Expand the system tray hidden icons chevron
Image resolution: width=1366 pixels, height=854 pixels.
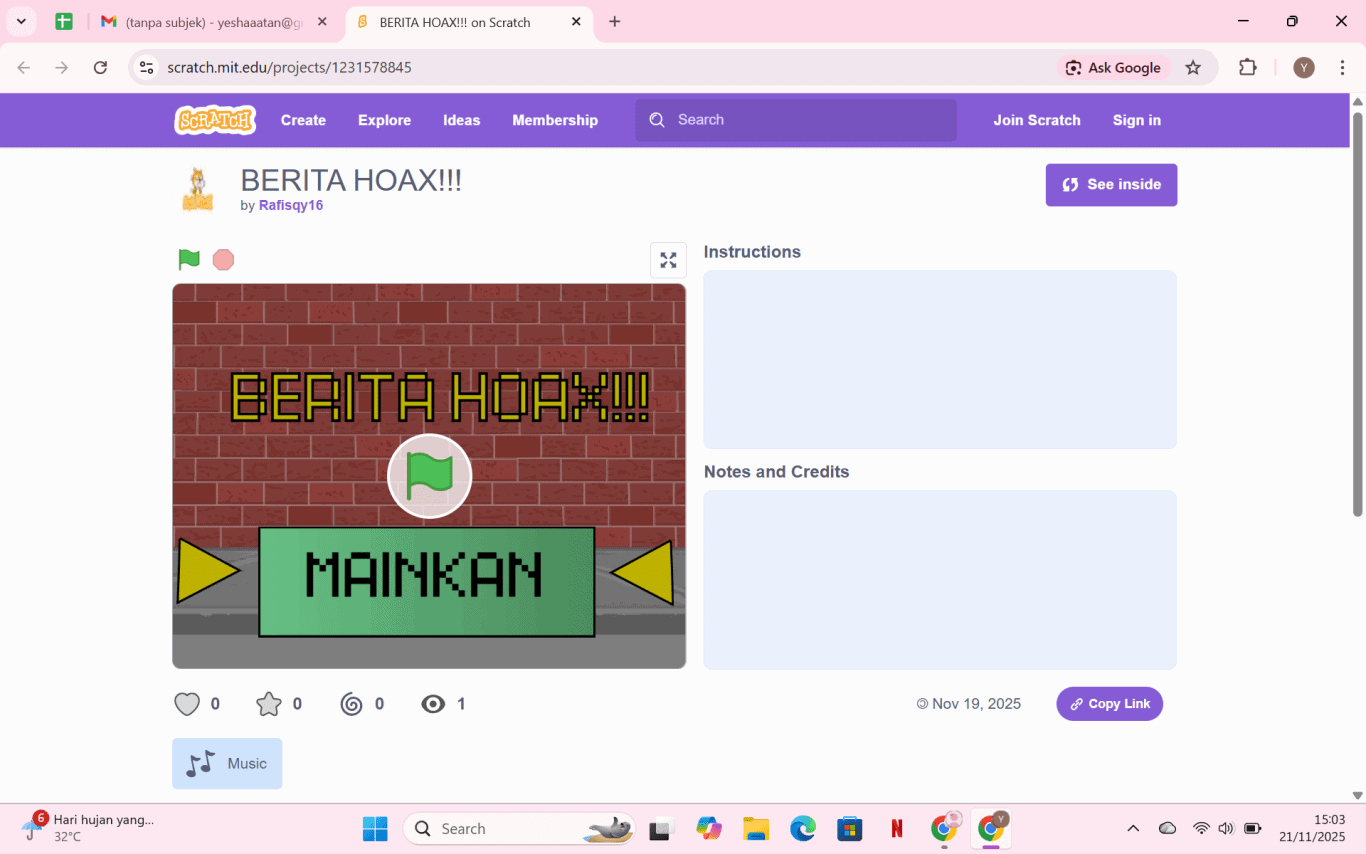coord(1133,828)
